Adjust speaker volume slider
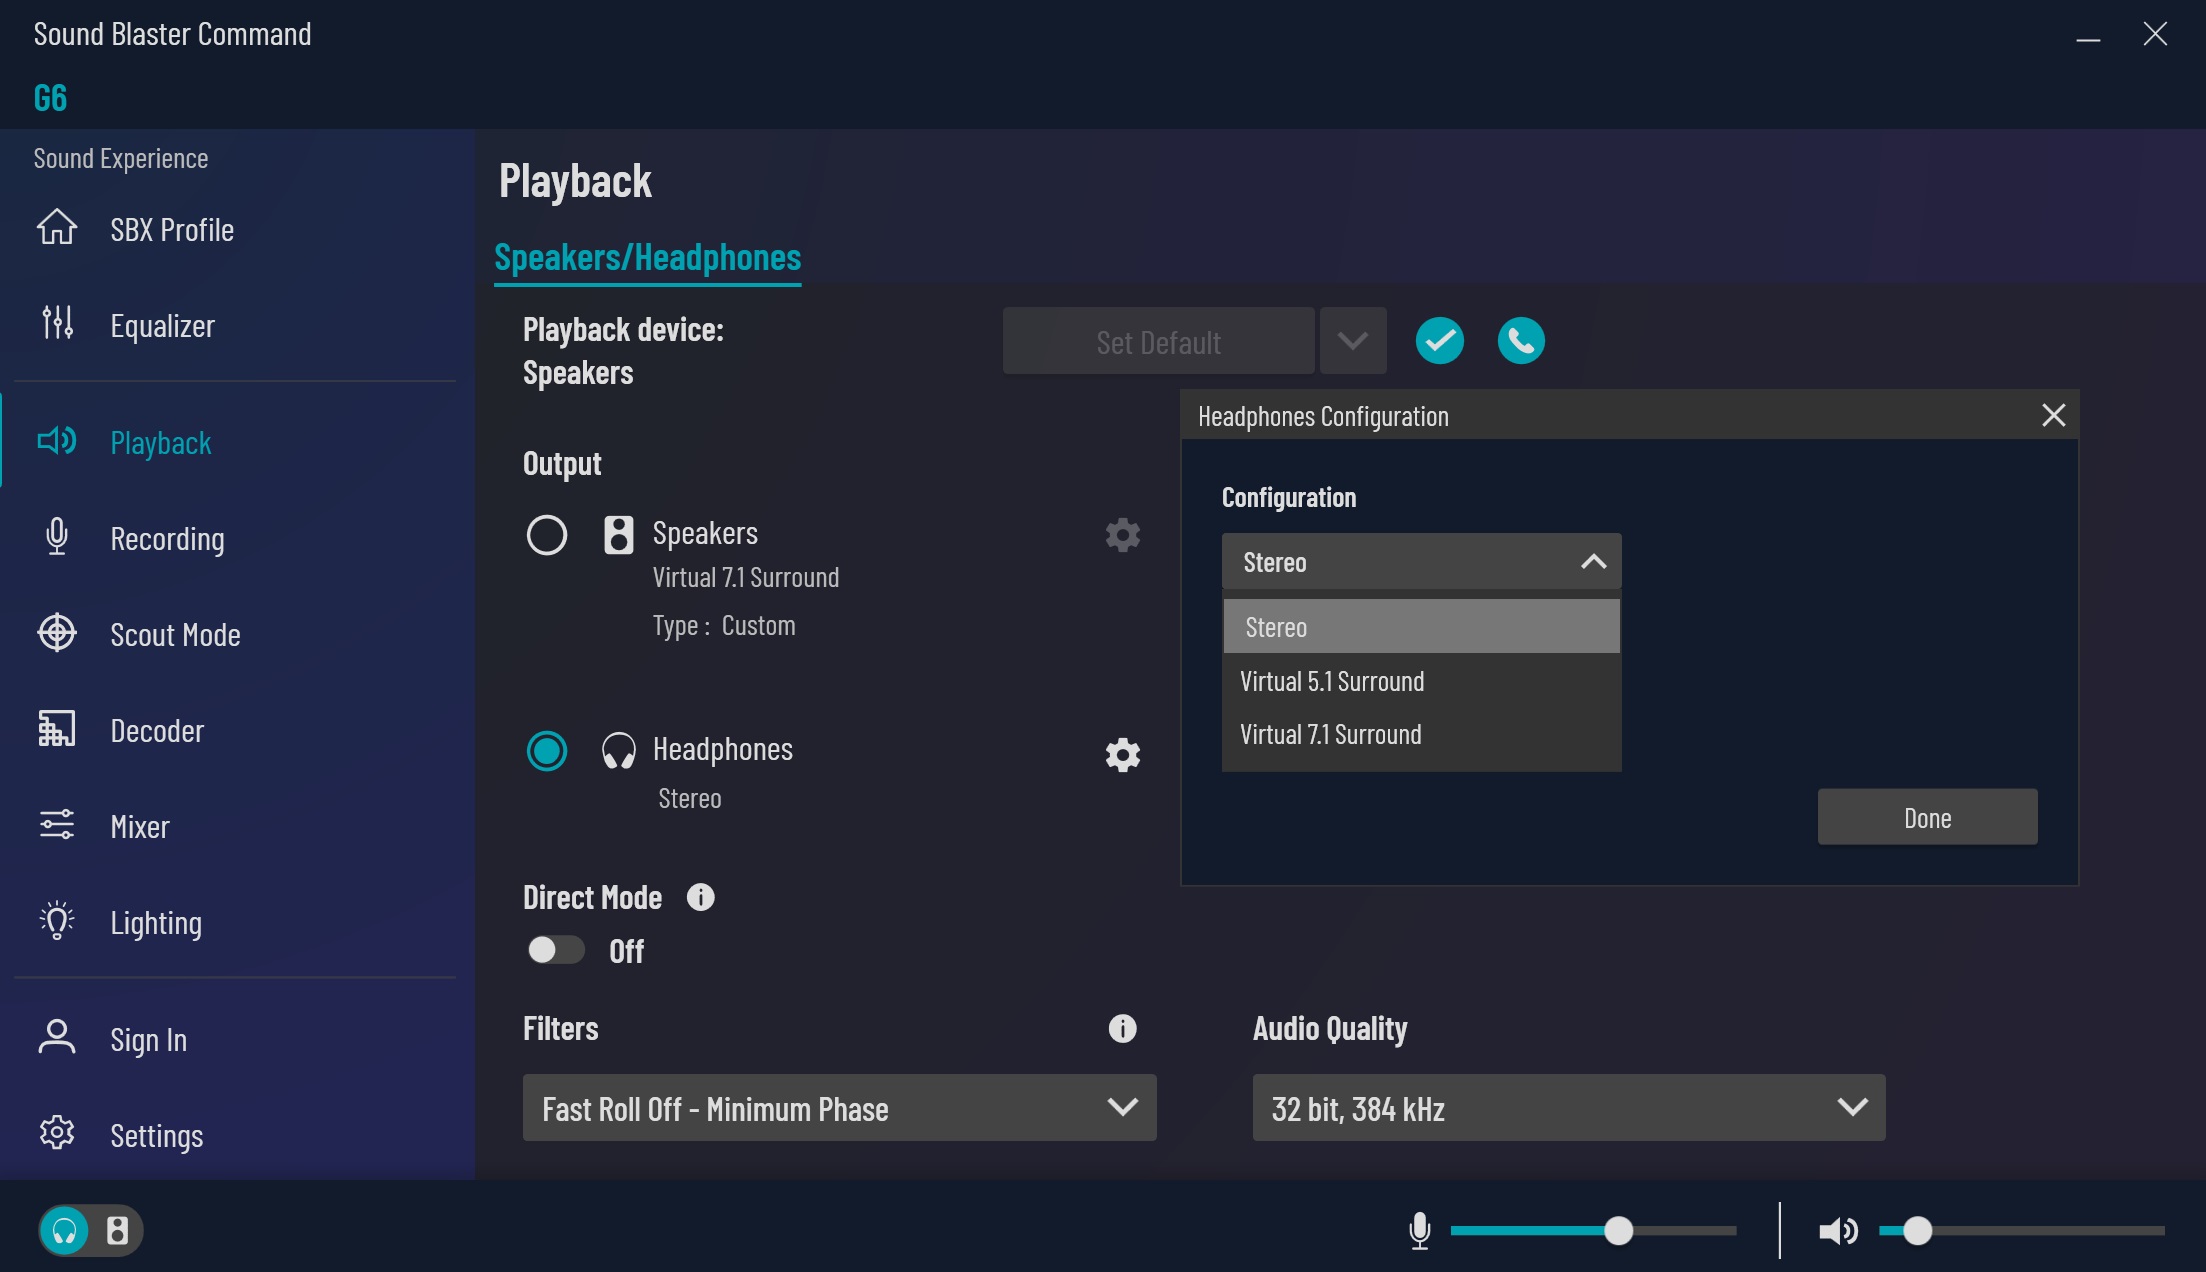 pyautogui.click(x=2021, y=1230)
